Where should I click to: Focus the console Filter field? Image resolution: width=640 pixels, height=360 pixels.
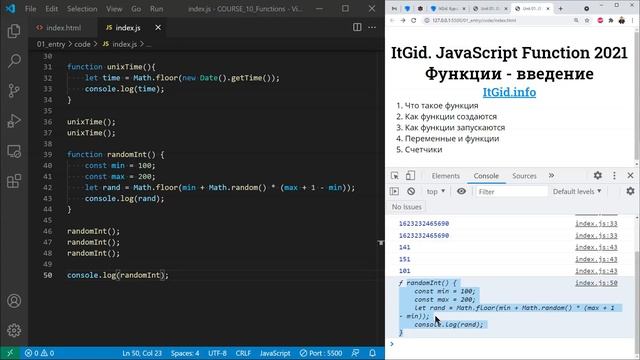(512, 191)
